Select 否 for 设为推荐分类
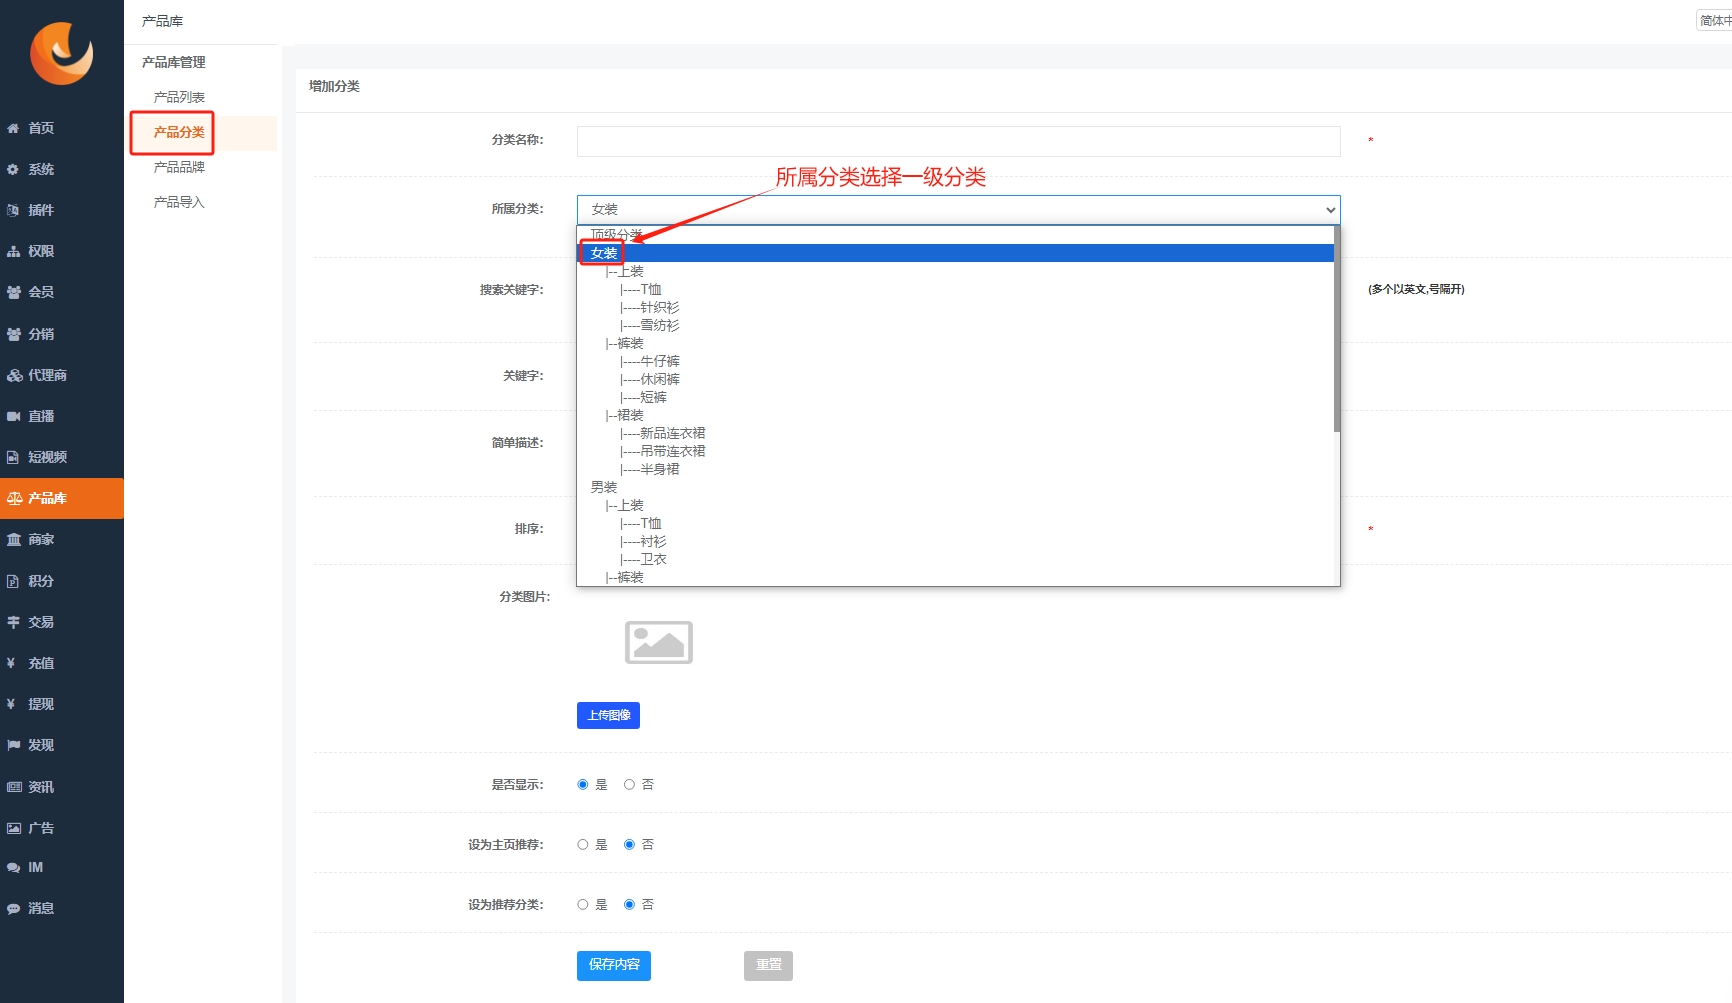This screenshot has height=1003, width=1732. (x=629, y=905)
